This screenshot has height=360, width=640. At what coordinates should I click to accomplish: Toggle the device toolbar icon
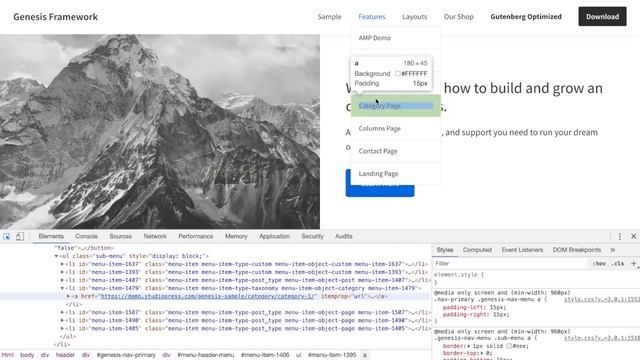tap(20, 236)
